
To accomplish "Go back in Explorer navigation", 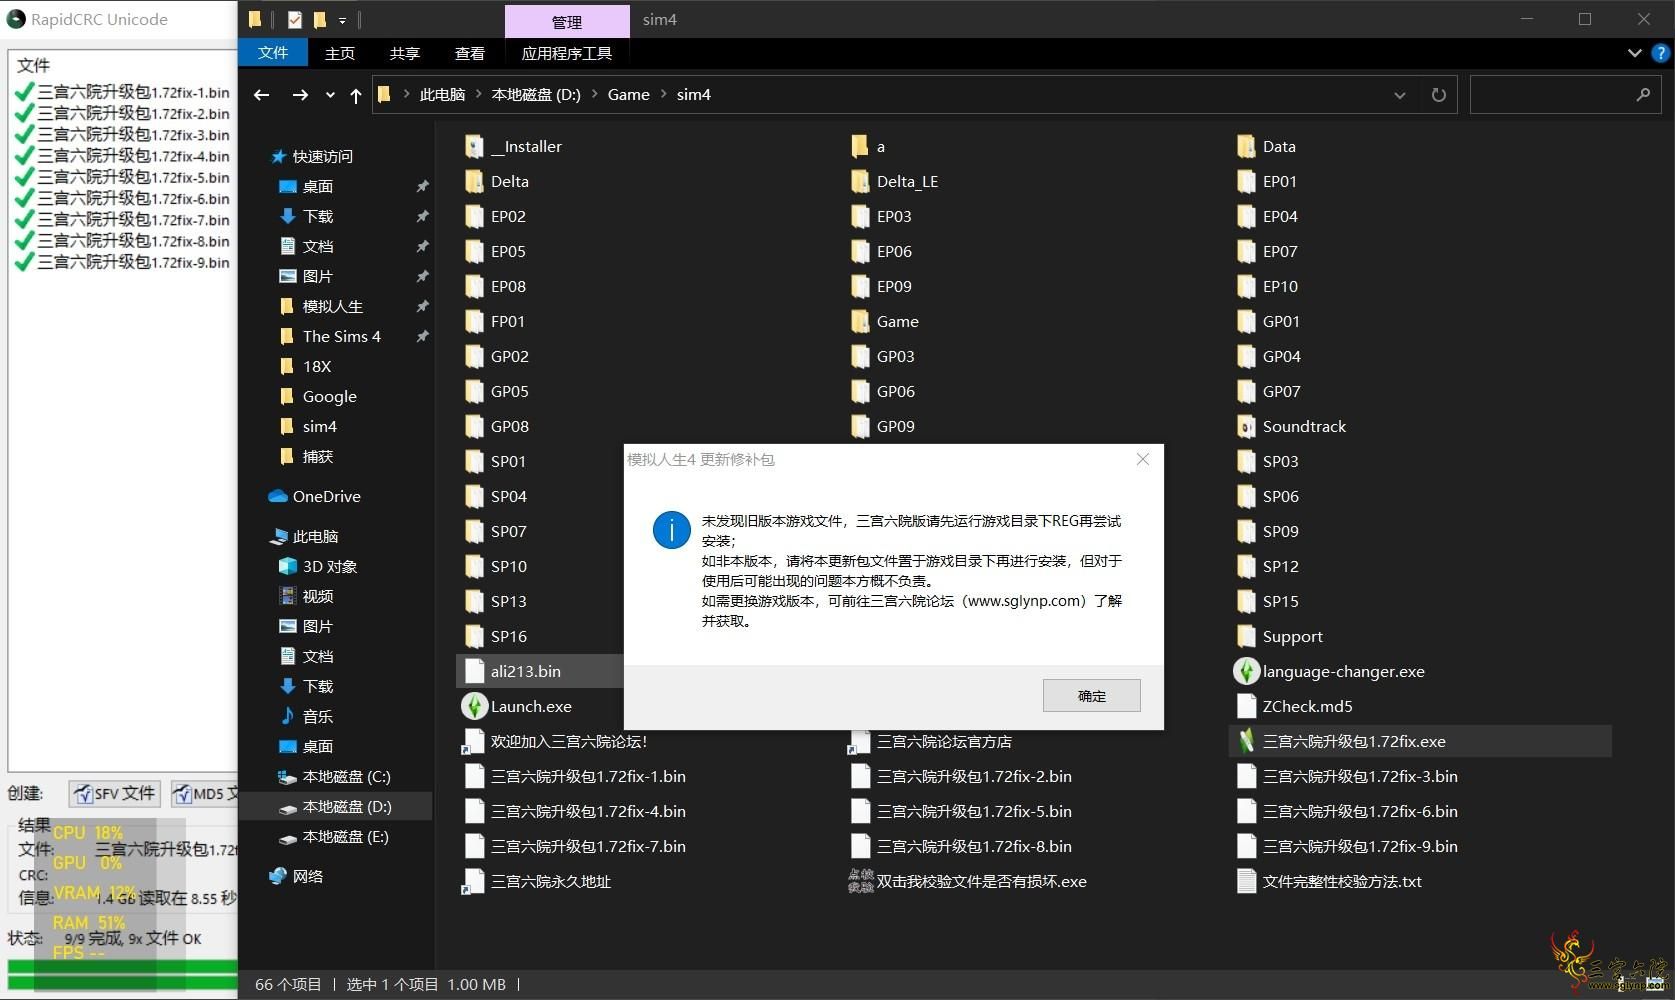I will pos(262,95).
